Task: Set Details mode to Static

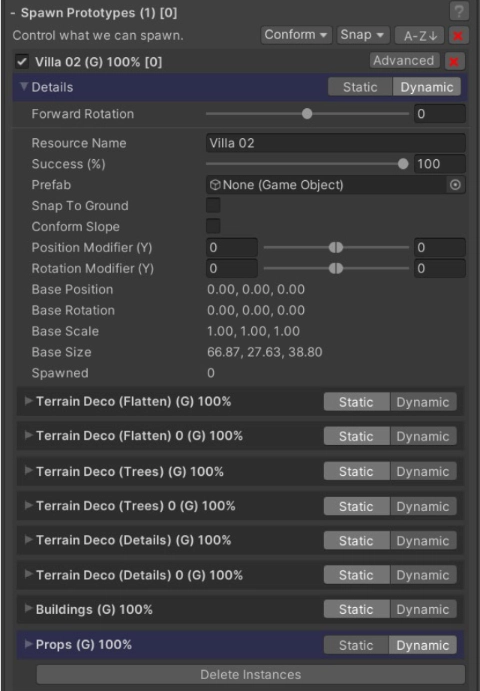Action: tap(360, 87)
